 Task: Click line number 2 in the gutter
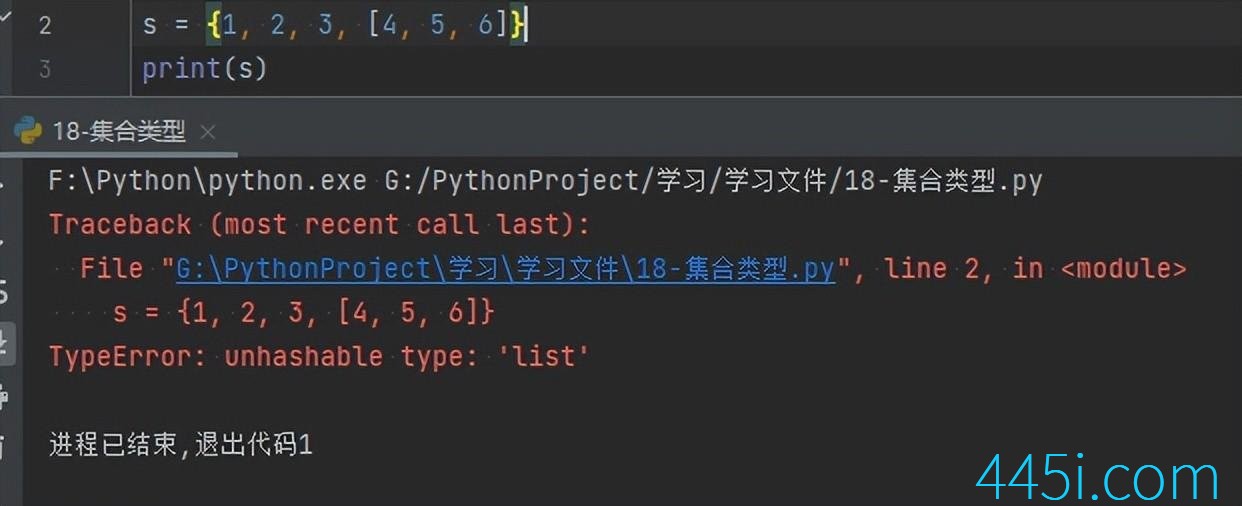pyautogui.click(x=44, y=25)
